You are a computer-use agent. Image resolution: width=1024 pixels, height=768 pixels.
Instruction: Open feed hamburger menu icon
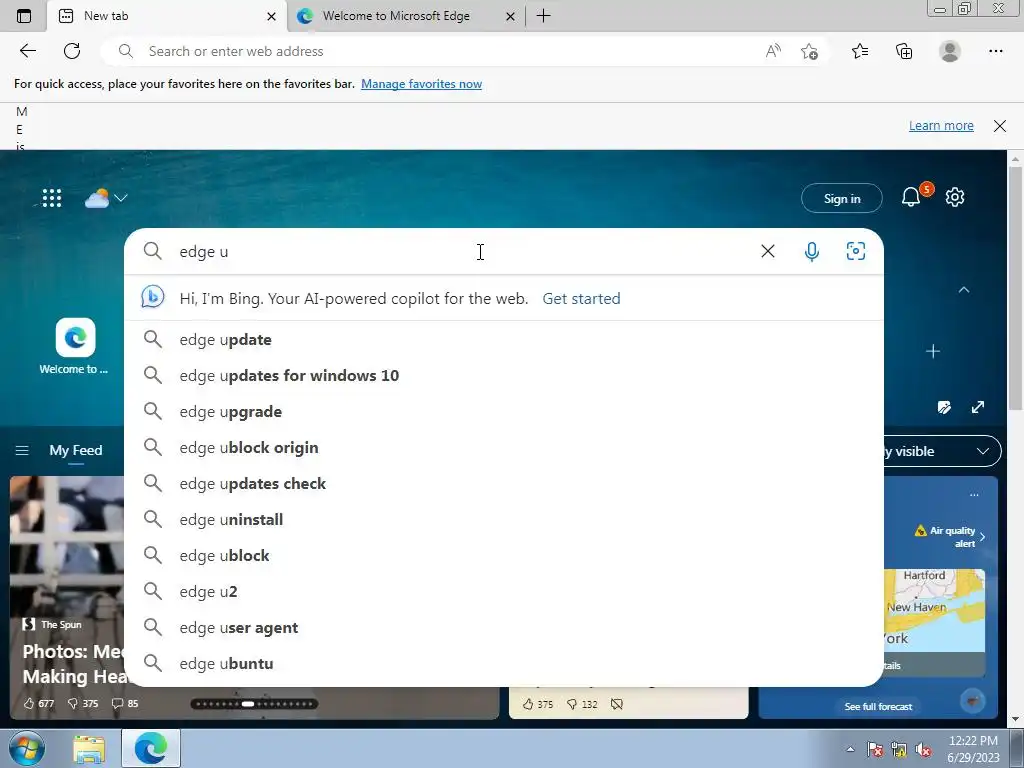point(22,451)
